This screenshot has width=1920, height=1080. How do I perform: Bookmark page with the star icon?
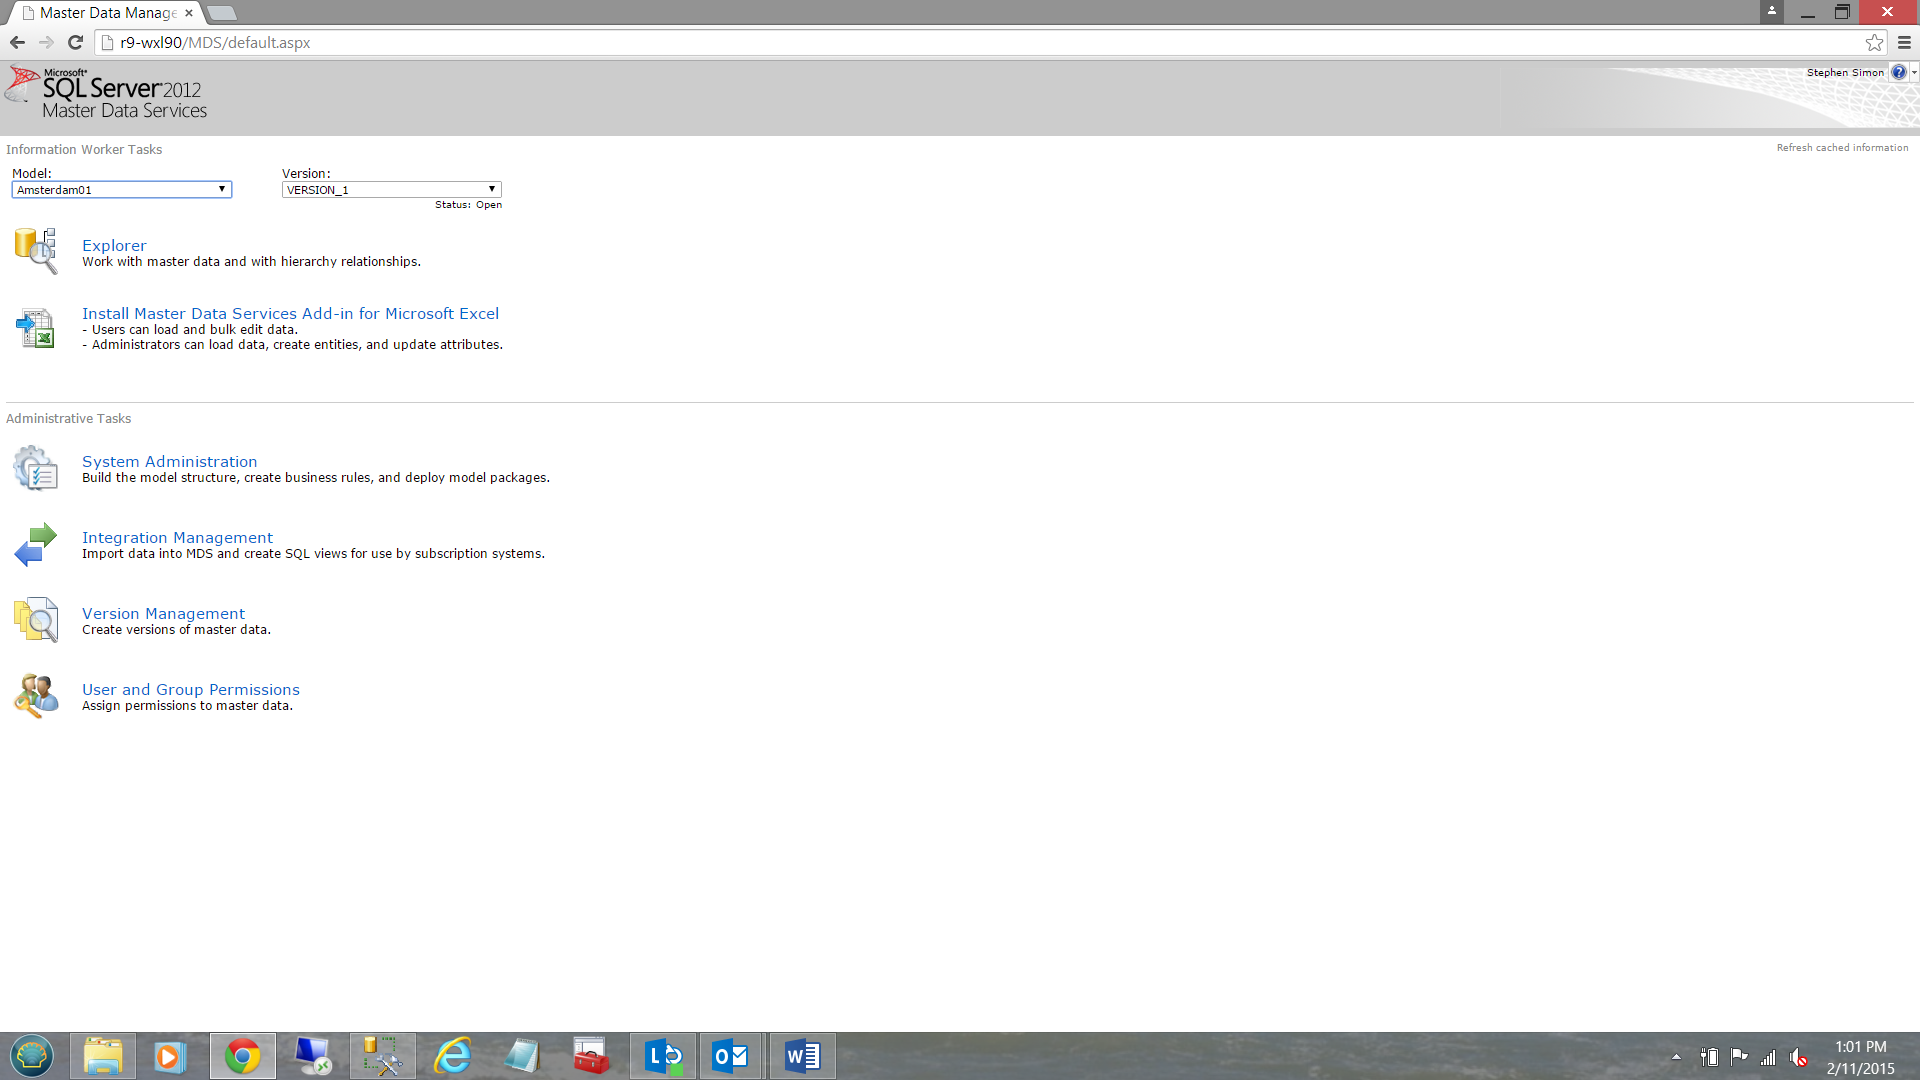[1874, 43]
